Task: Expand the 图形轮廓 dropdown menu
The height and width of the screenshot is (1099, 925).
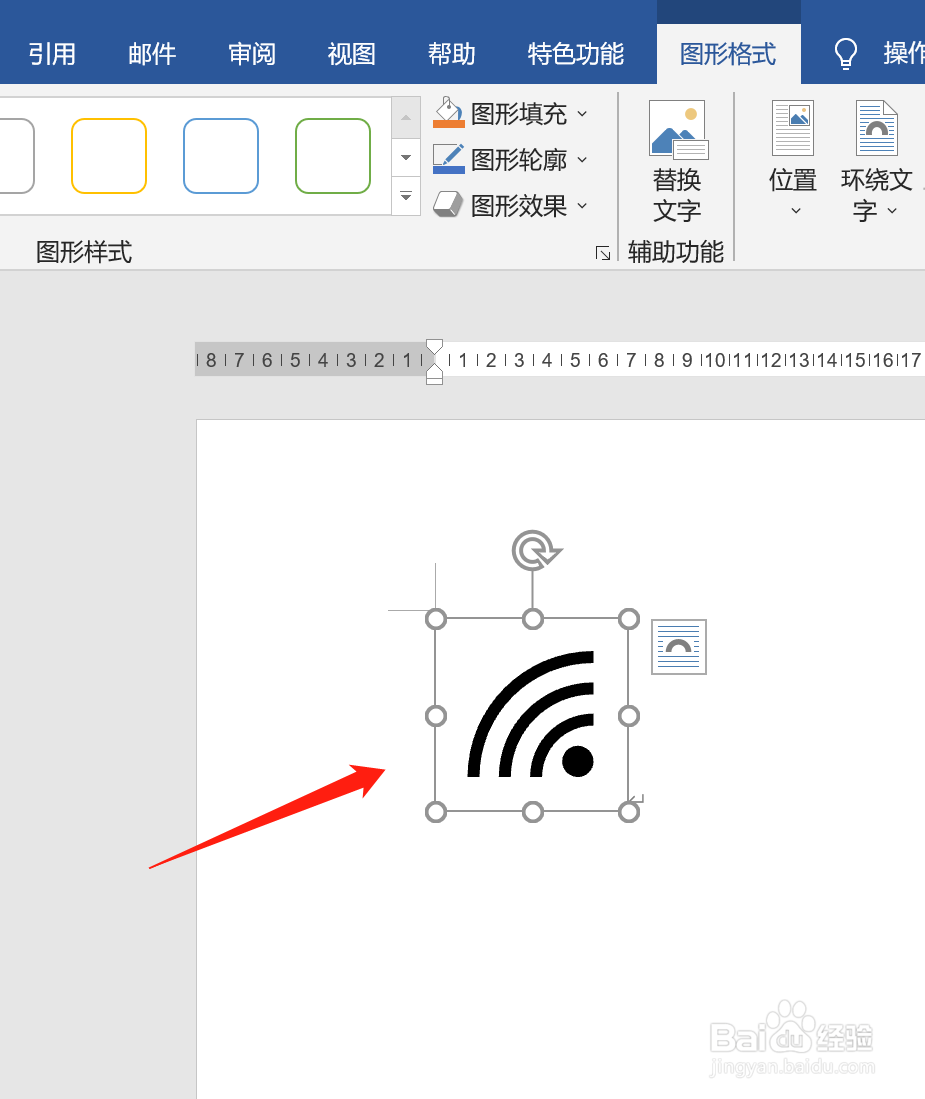Action: [582, 159]
